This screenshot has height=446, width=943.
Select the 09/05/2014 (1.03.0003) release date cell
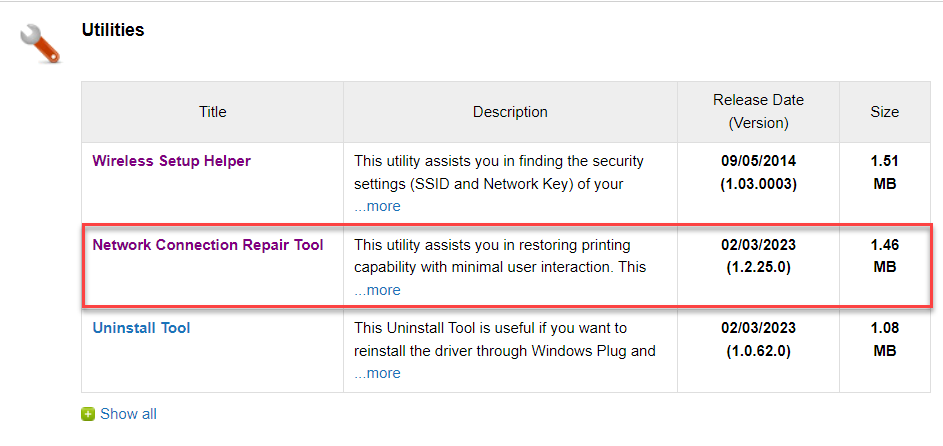[758, 172]
